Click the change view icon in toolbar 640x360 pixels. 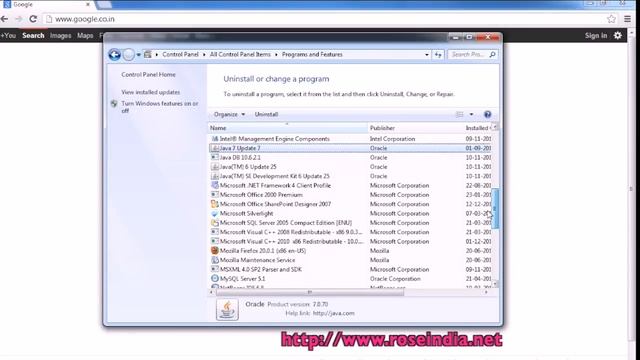(x=460, y=114)
